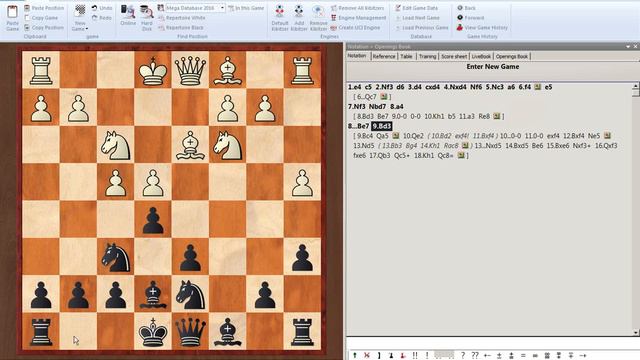Click the → attack symbol
Image resolution: width=640 pixels, height=360 pixels.
(583, 356)
